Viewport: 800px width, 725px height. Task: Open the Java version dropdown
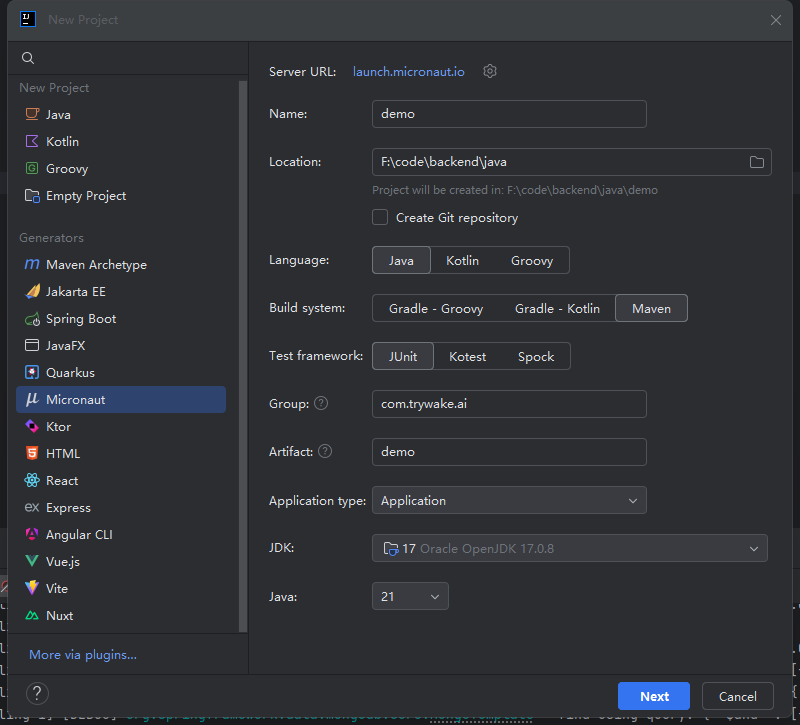[x=410, y=596]
